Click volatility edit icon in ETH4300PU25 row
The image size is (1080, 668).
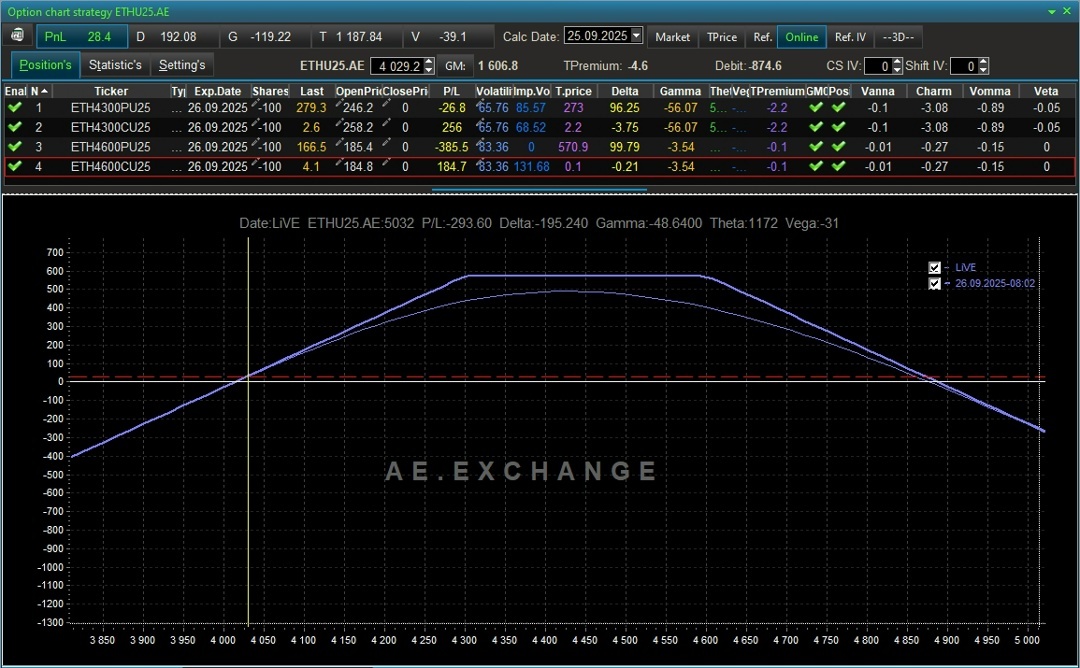tap(480, 104)
